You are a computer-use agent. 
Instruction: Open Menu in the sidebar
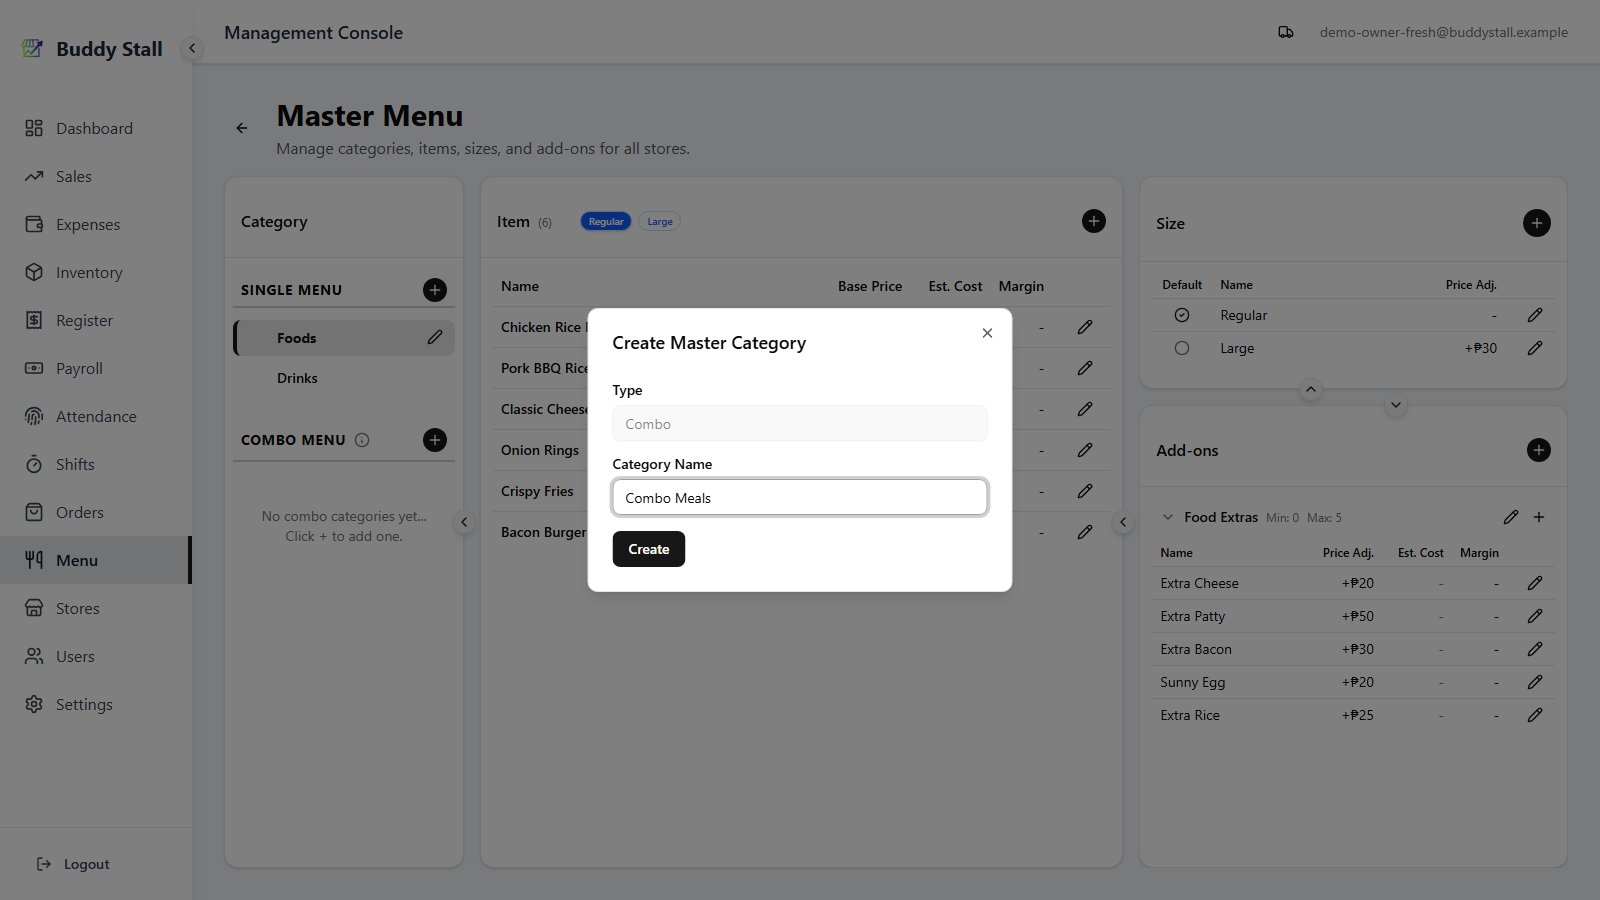(x=96, y=560)
